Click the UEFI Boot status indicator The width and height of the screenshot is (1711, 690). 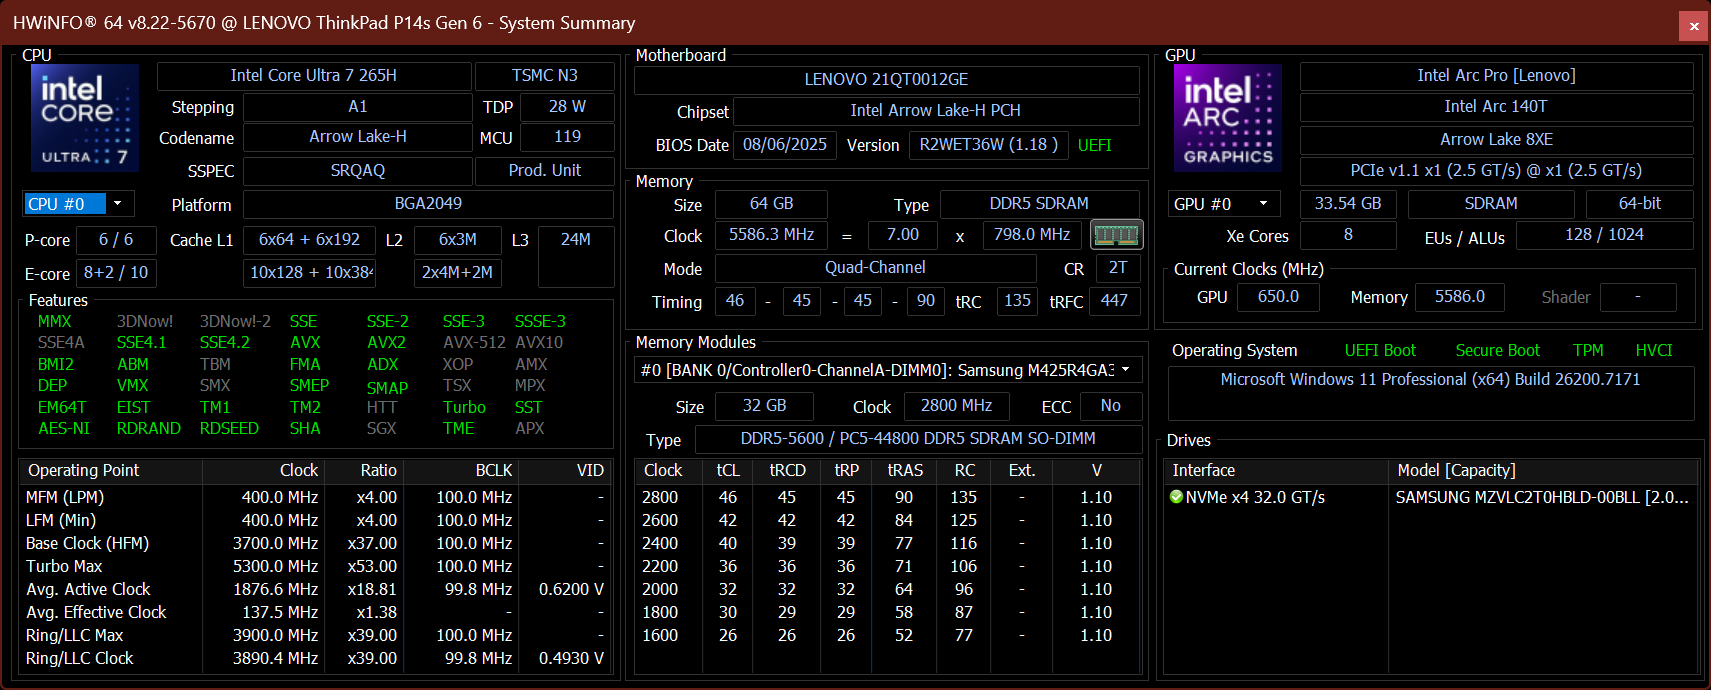(x=1380, y=350)
